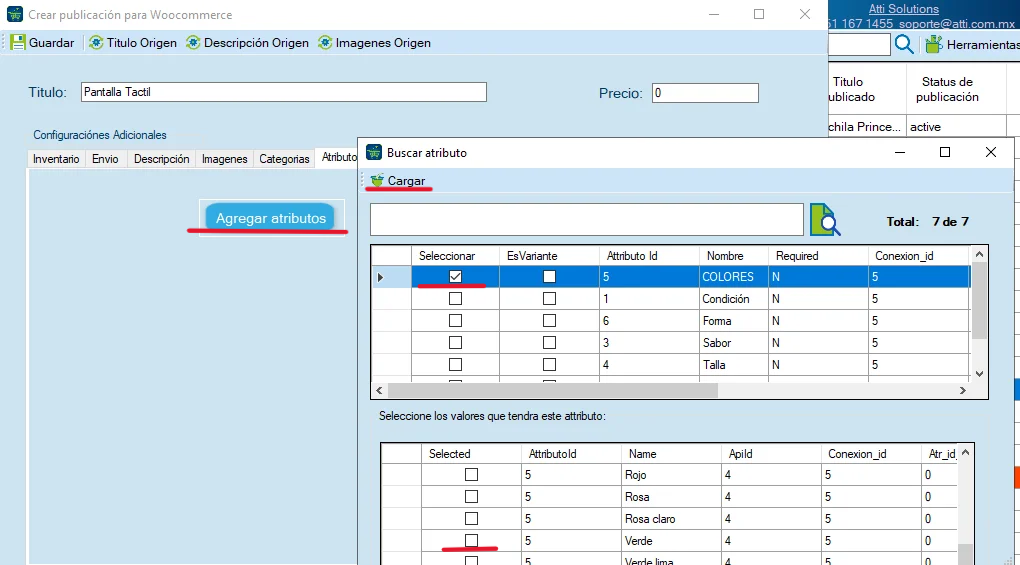Click the search document icon beside attribute filter
Image resolution: width=1020 pixels, height=565 pixels.
[x=825, y=220]
